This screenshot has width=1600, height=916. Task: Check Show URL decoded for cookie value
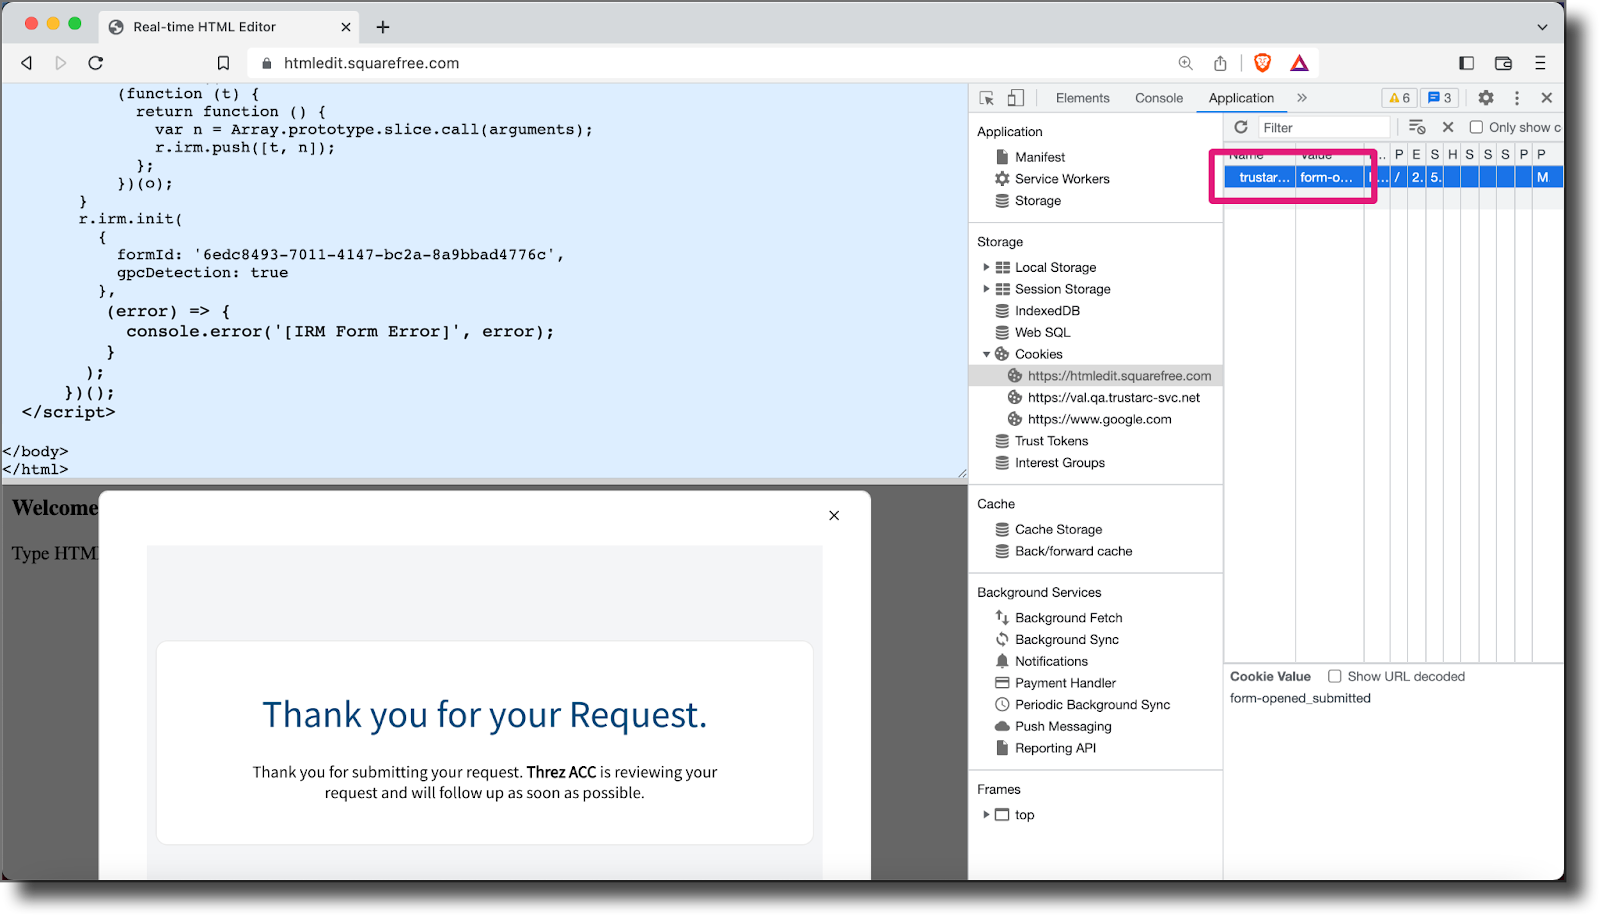point(1337,676)
